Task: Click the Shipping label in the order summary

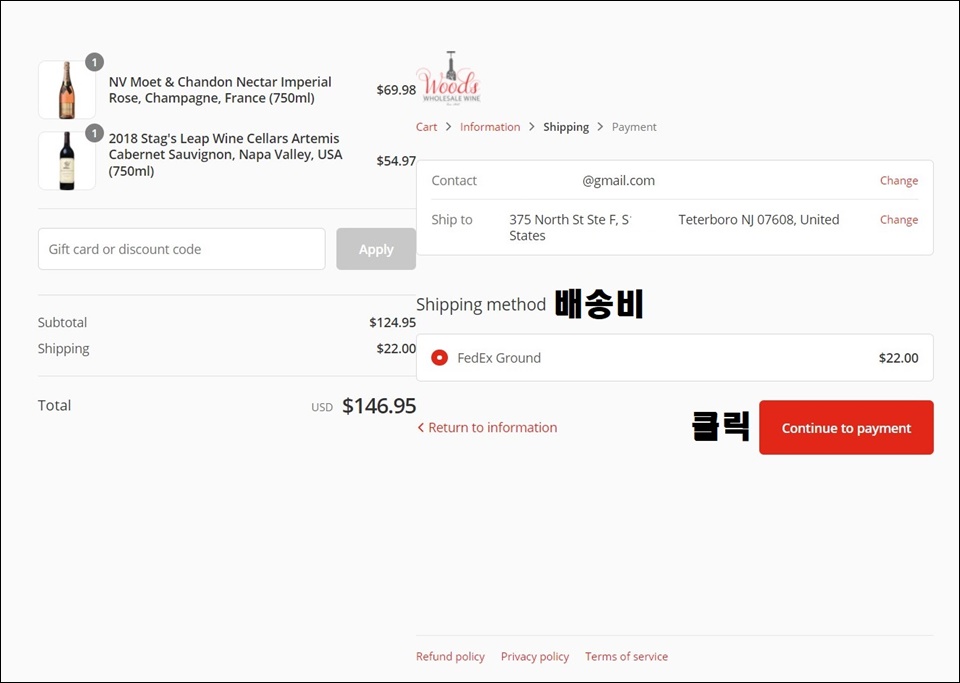Action: (64, 349)
